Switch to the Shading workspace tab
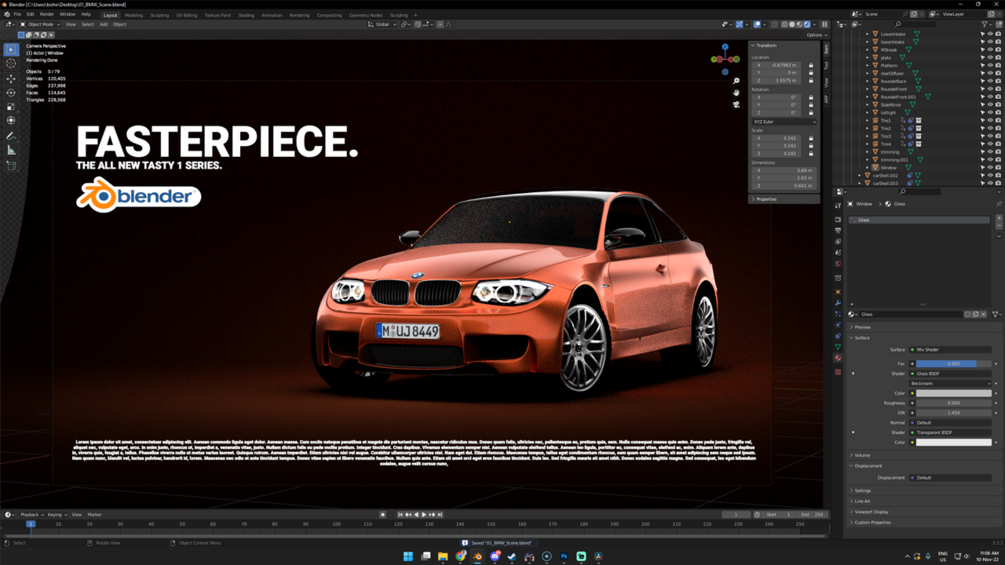Image resolution: width=1005 pixels, height=565 pixels. click(246, 15)
